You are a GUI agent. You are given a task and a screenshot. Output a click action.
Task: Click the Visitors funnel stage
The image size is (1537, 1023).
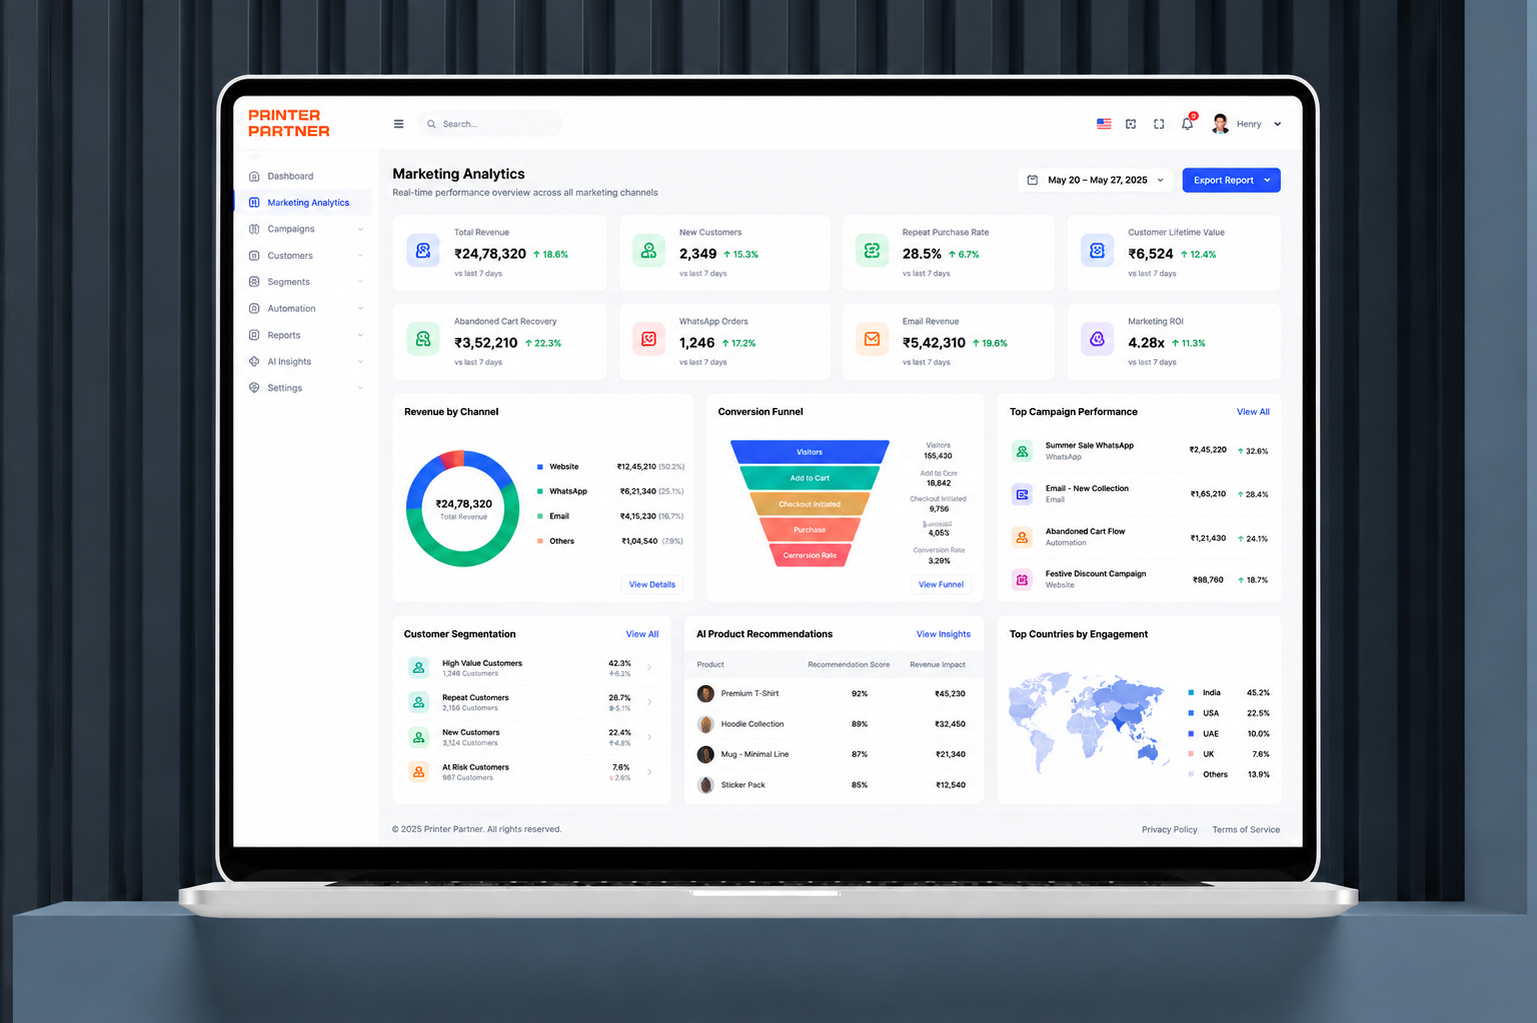coord(809,452)
